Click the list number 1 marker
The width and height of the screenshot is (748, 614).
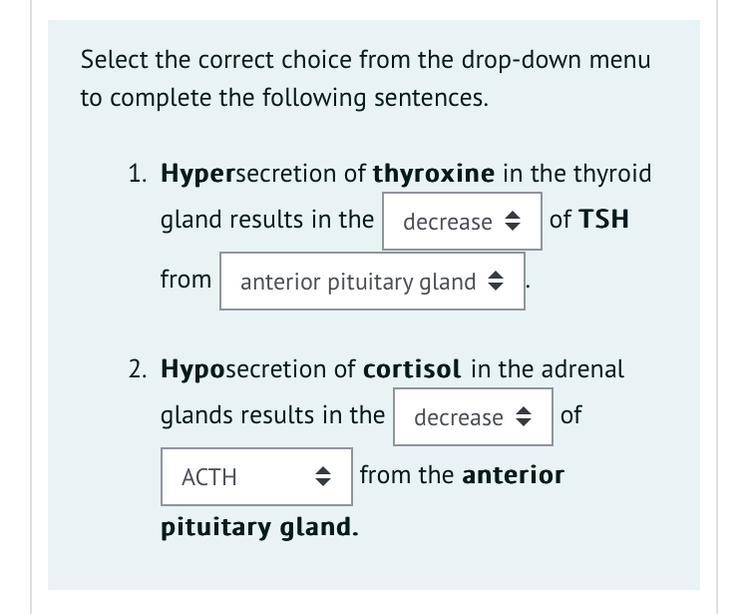click(x=138, y=174)
